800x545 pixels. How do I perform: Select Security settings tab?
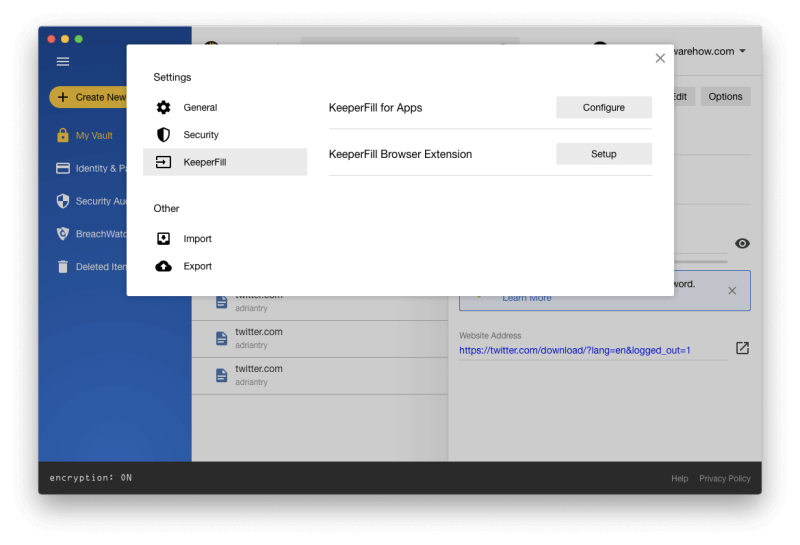click(225, 135)
